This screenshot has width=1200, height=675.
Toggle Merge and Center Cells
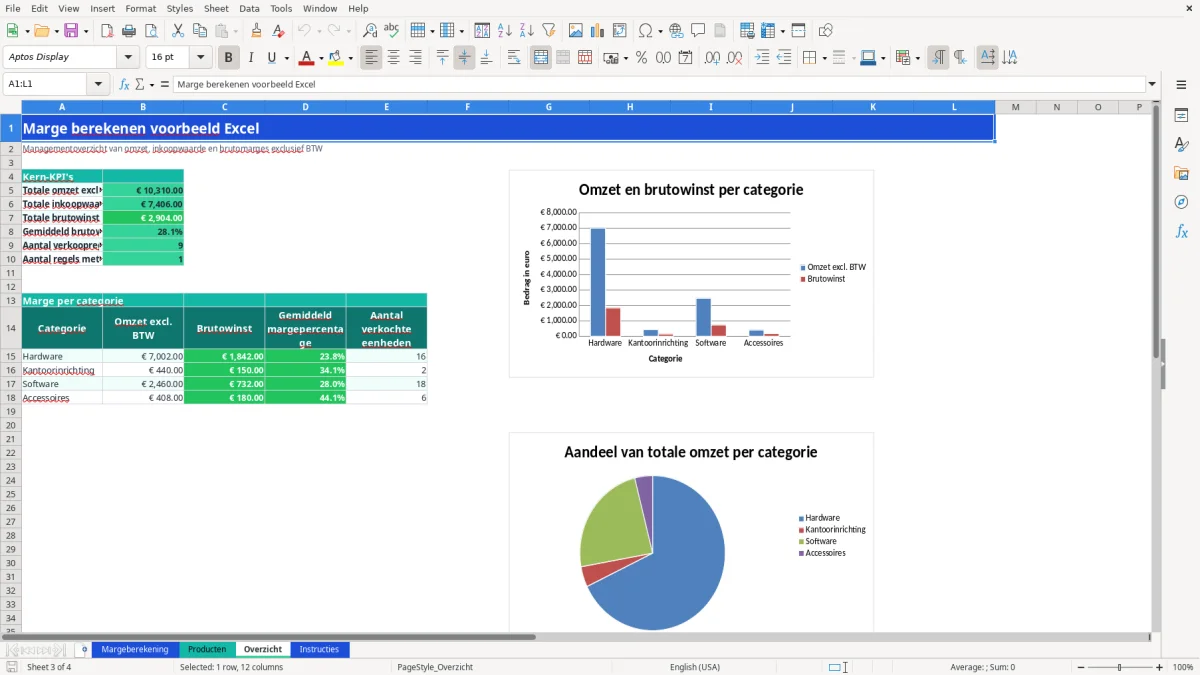click(x=540, y=58)
